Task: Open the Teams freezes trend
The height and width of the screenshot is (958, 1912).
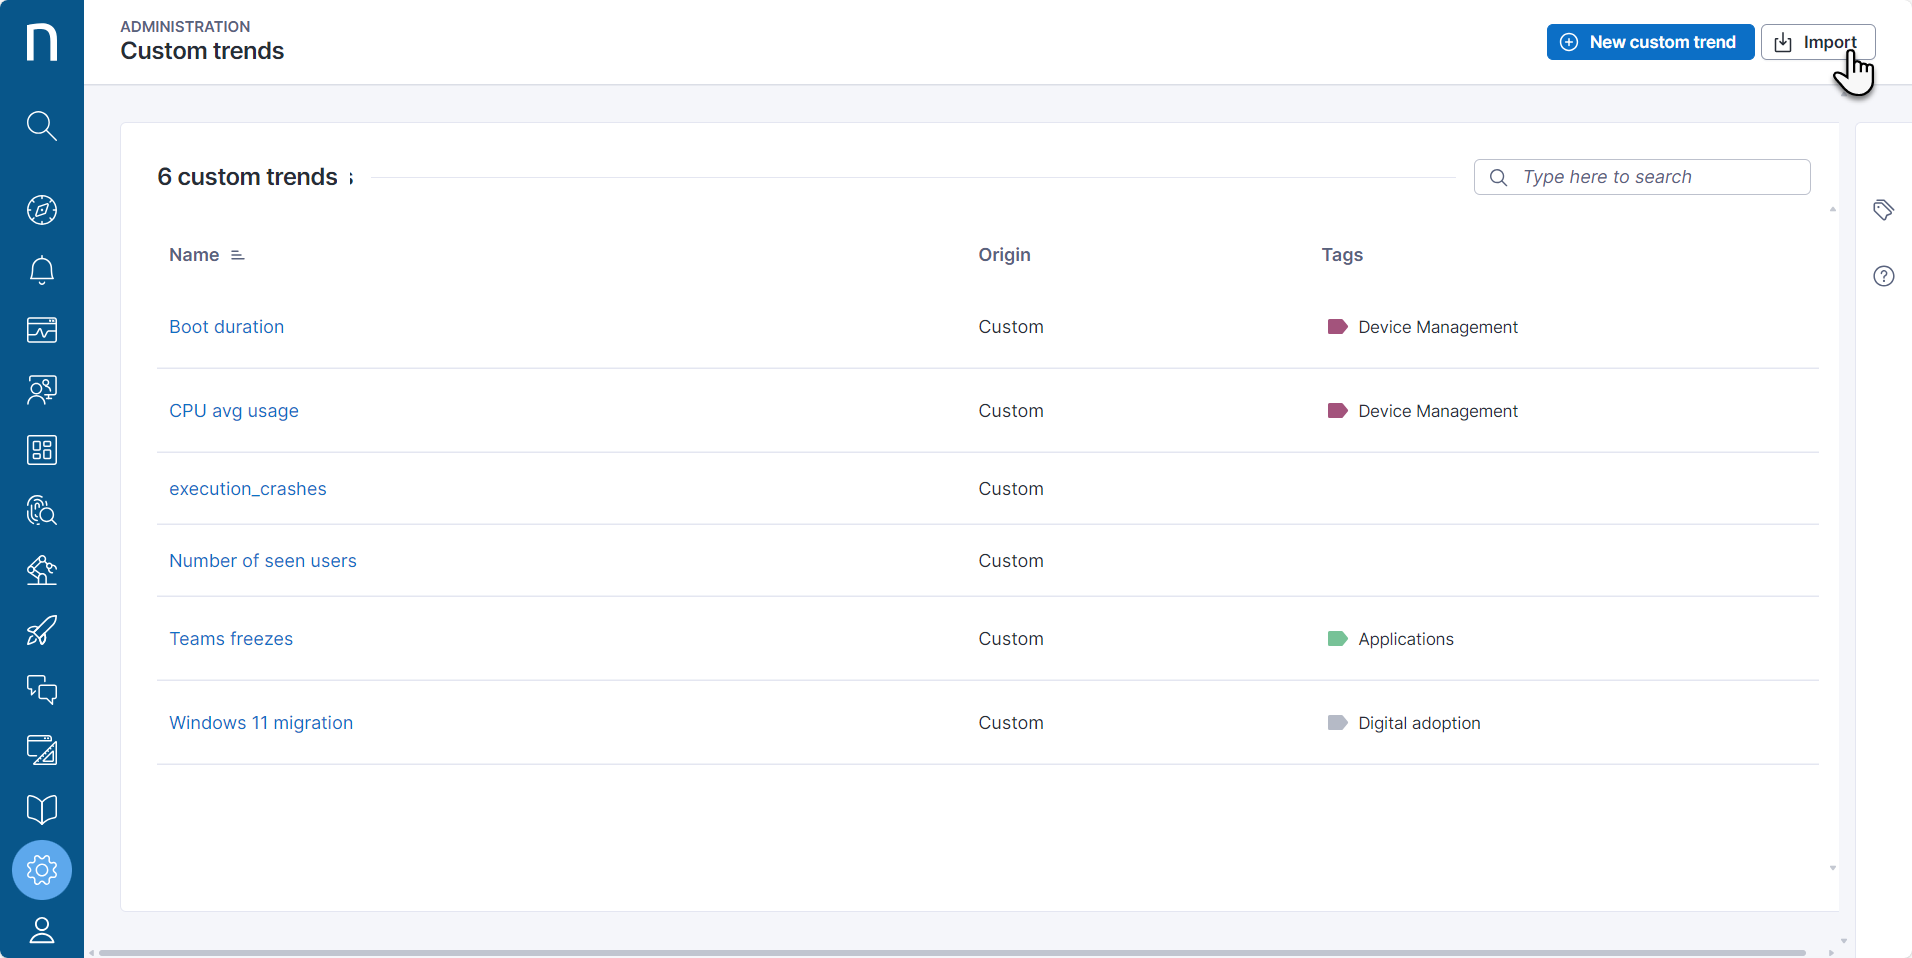Action: pos(231,639)
